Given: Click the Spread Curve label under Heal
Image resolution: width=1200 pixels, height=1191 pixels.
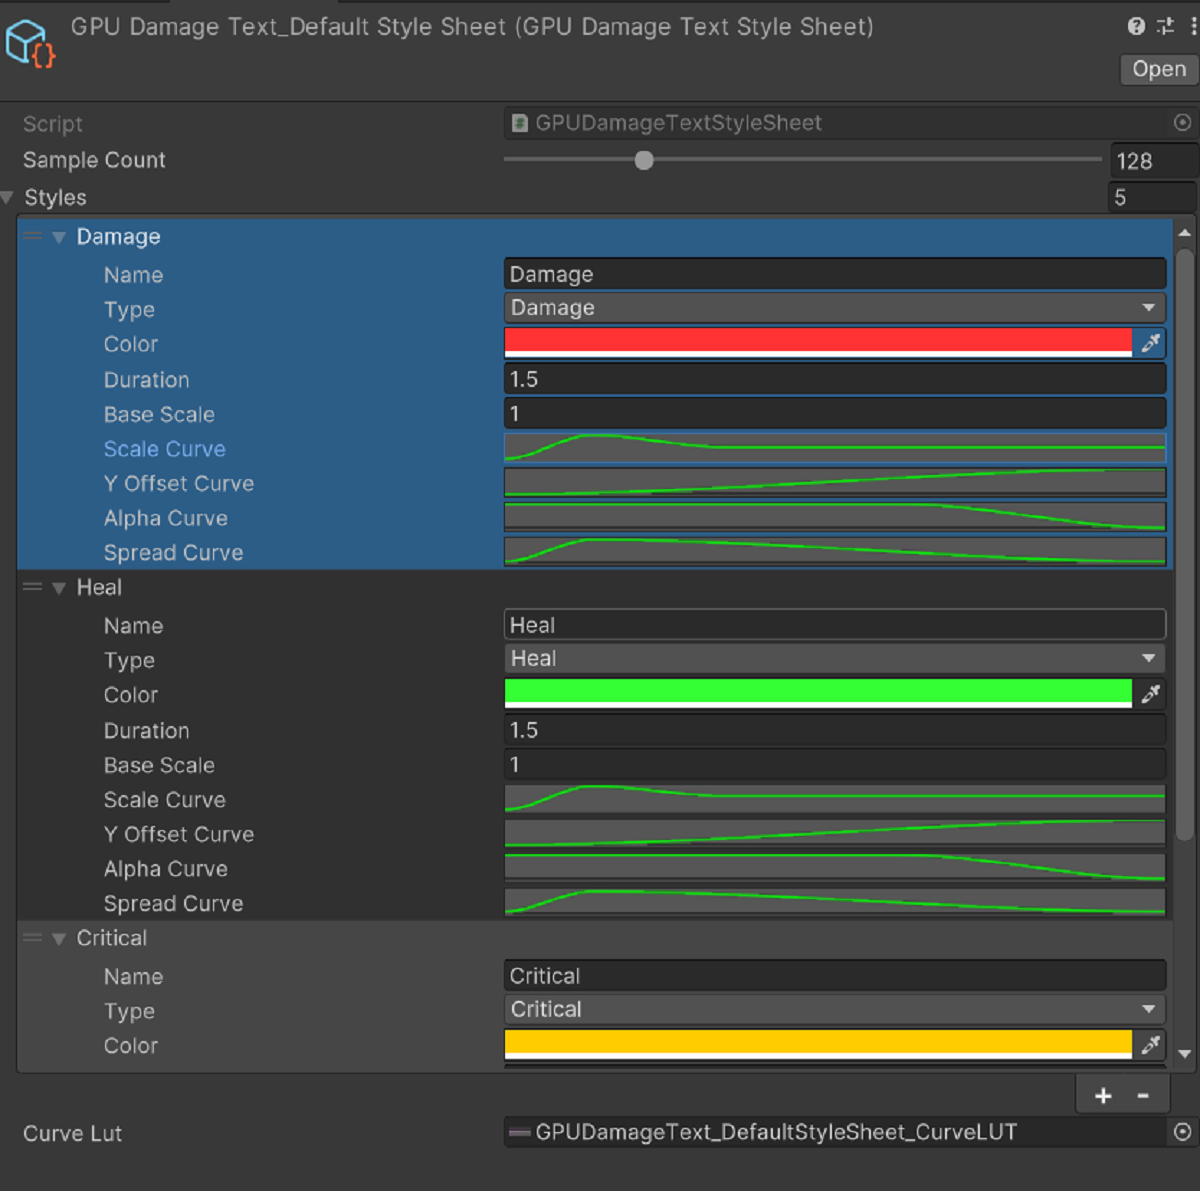Looking at the screenshot, I should coord(173,904).
